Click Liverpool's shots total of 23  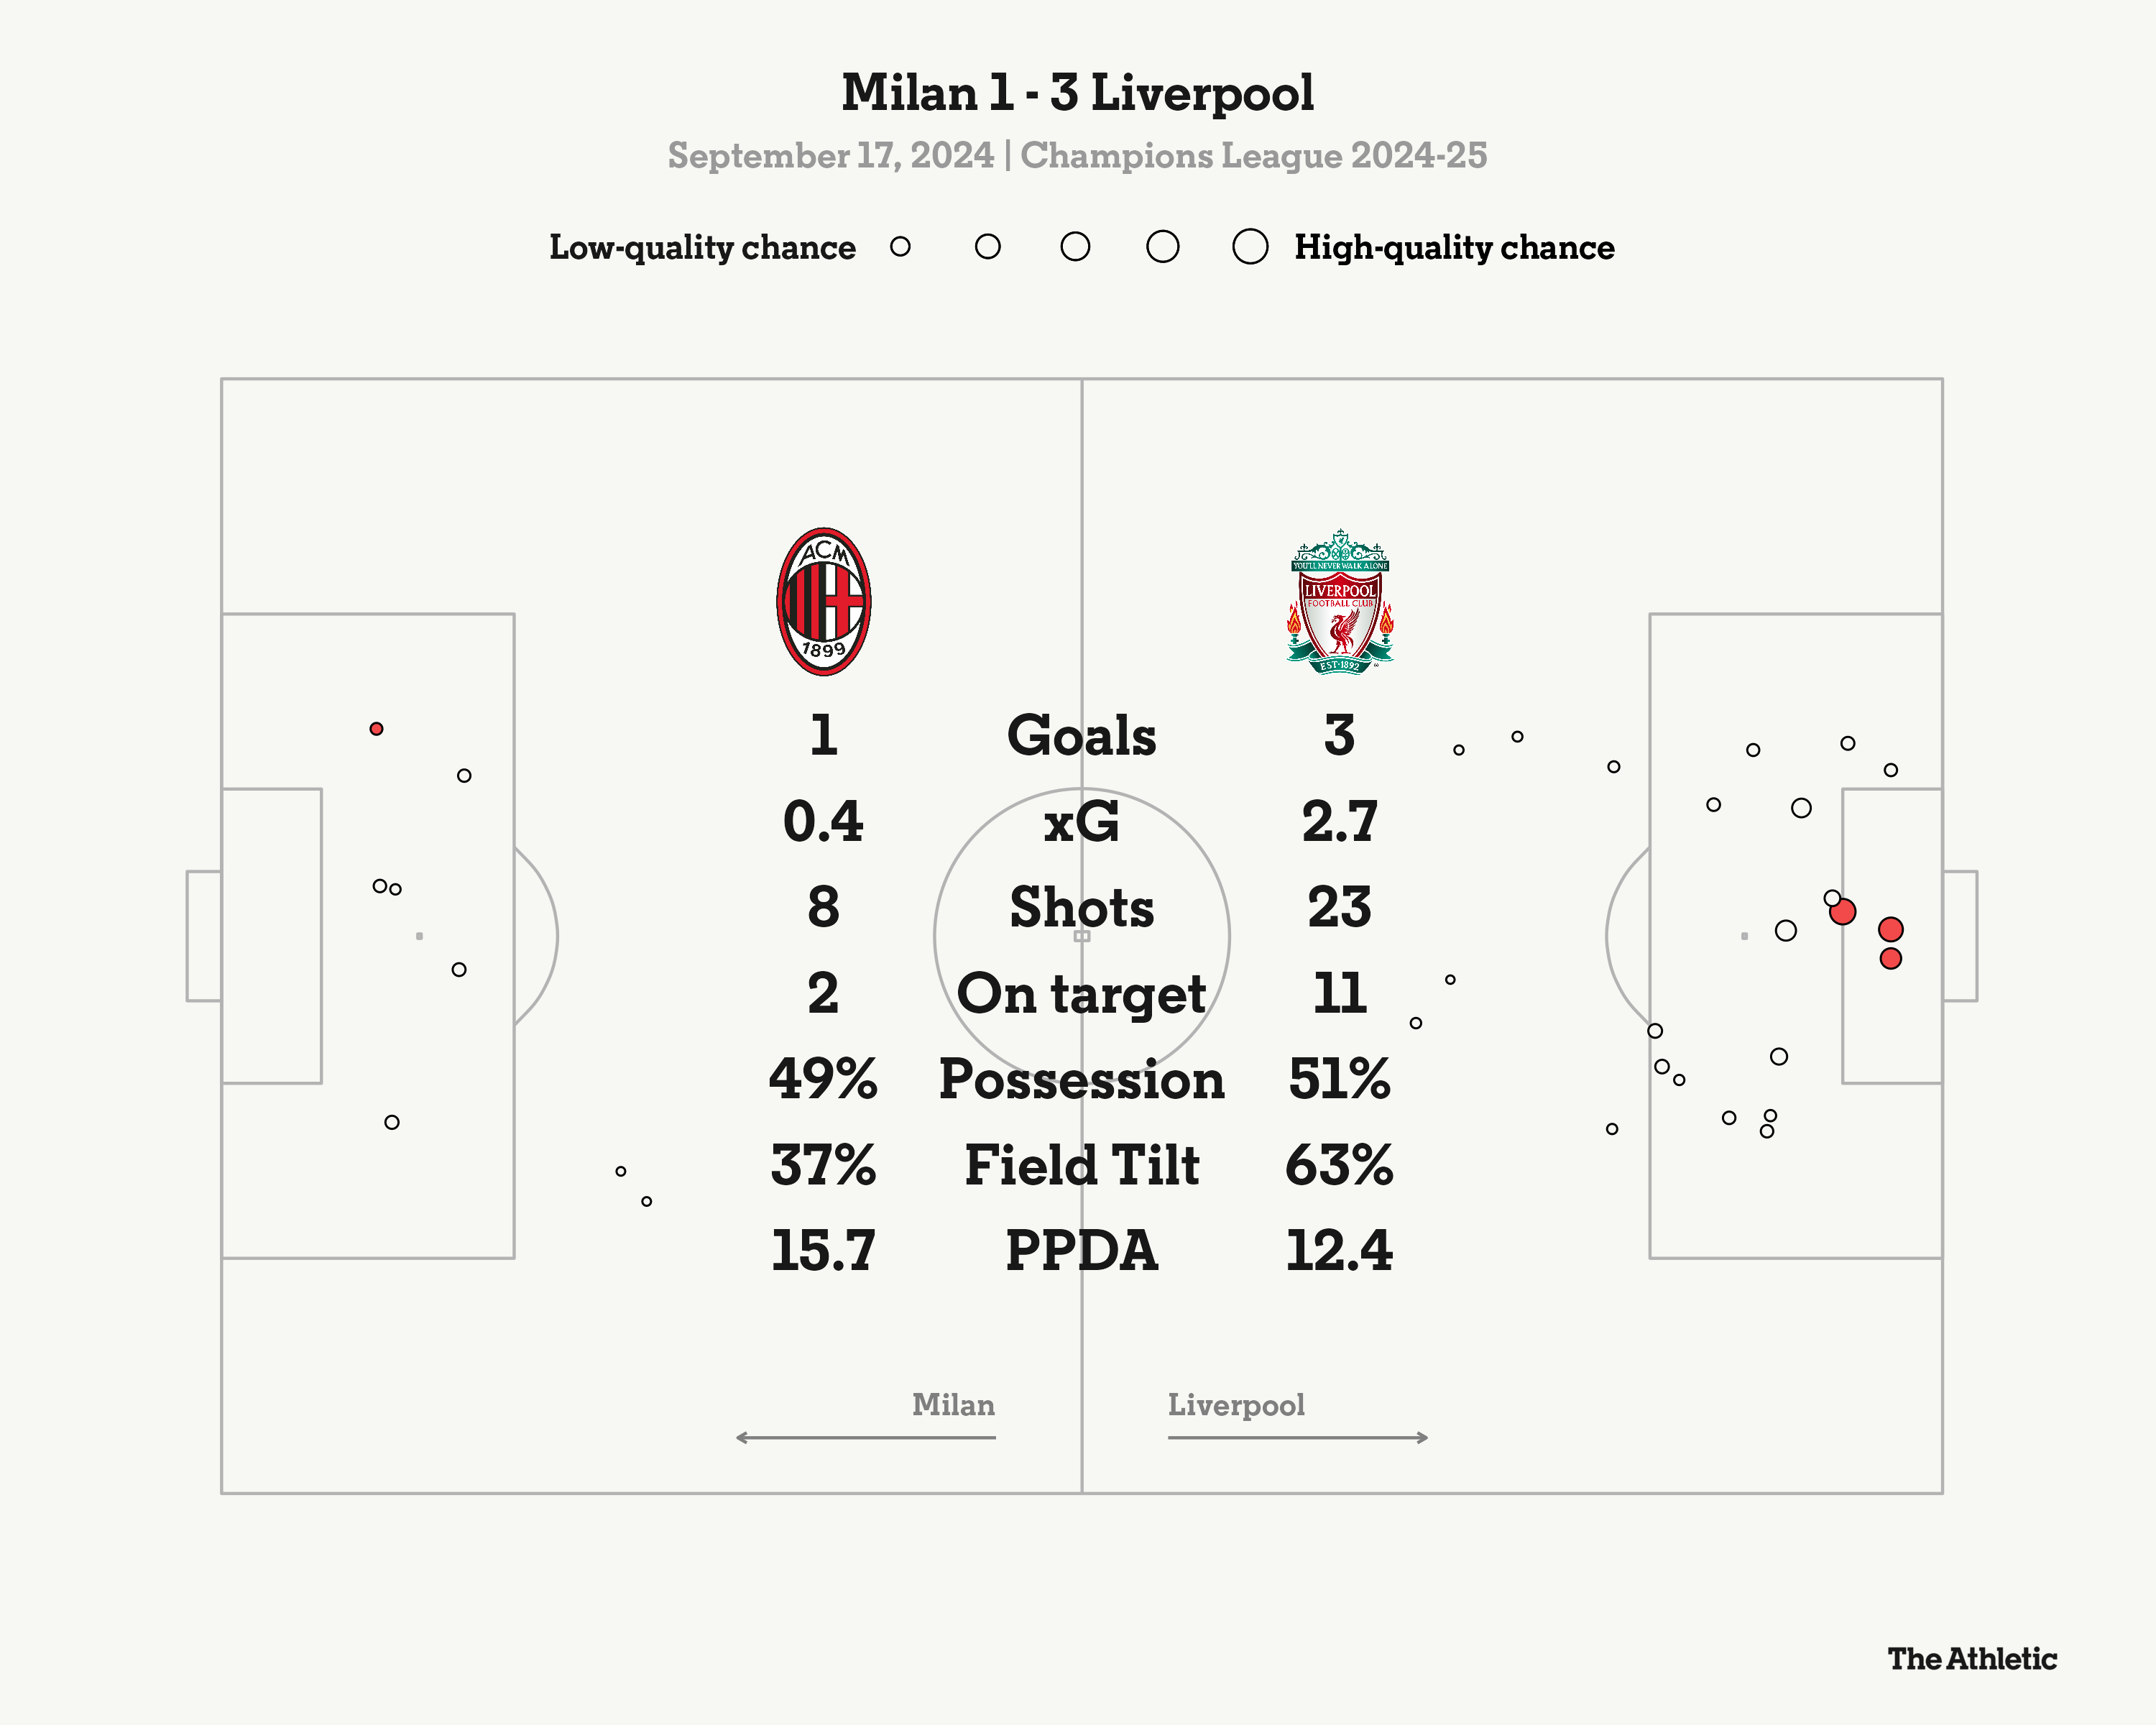point(1339,908)
